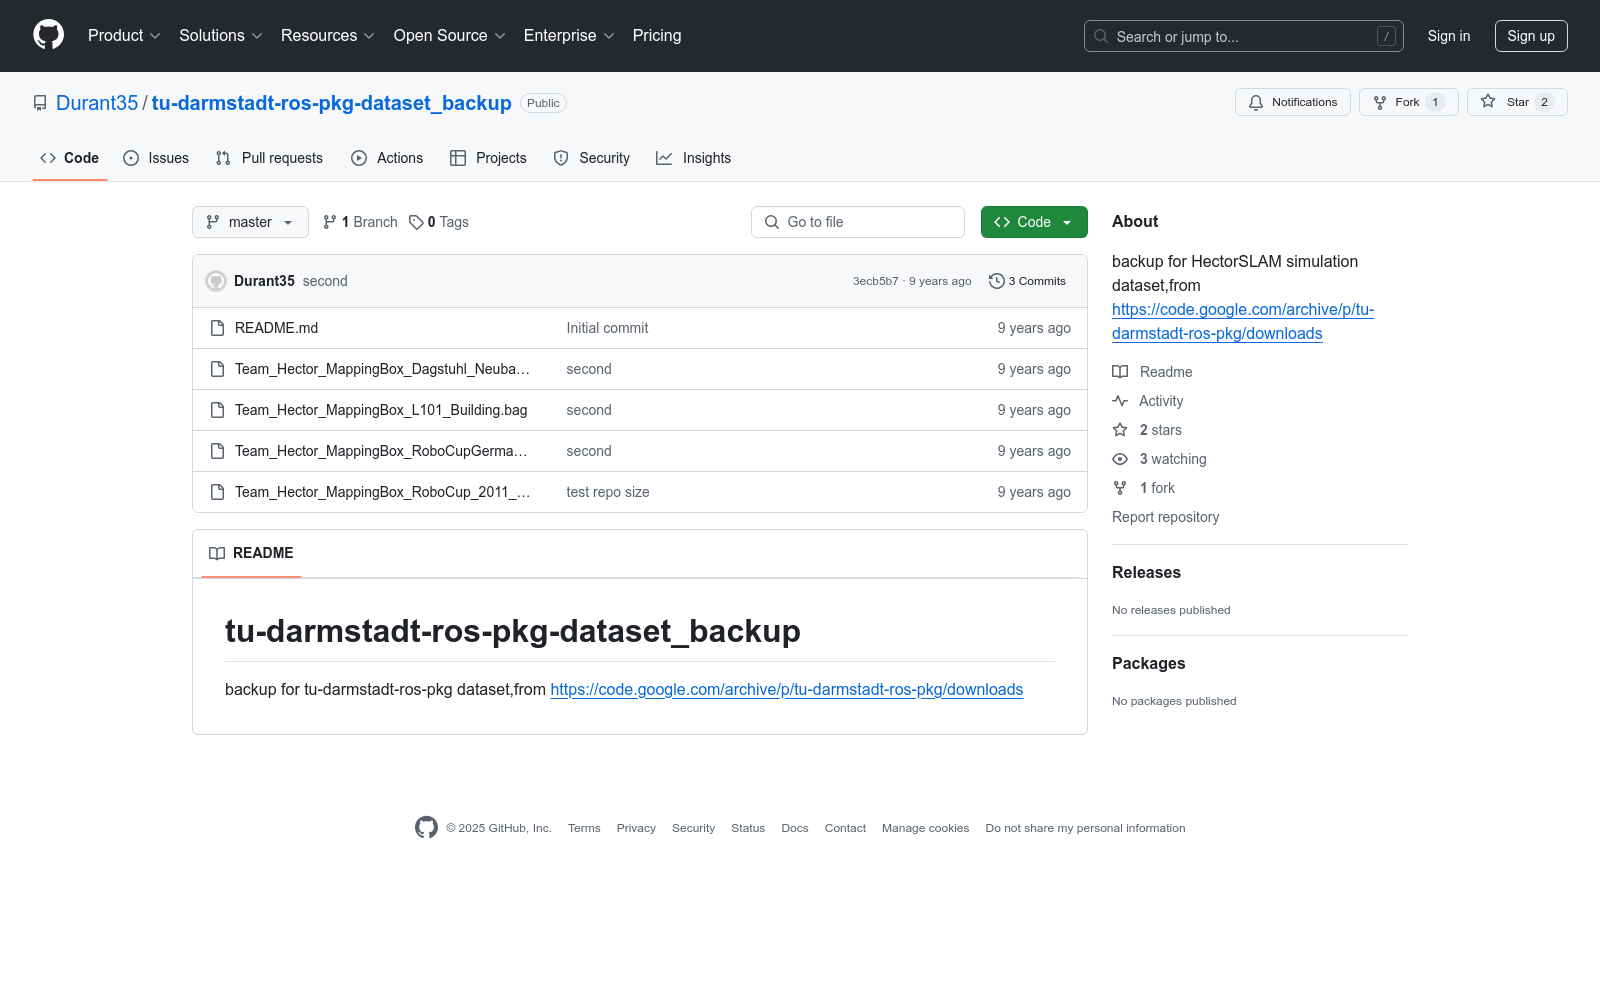Click the history clock icon beside Commits
The width and height of the screenshot is (1600, 1000).
coord(996,281)
